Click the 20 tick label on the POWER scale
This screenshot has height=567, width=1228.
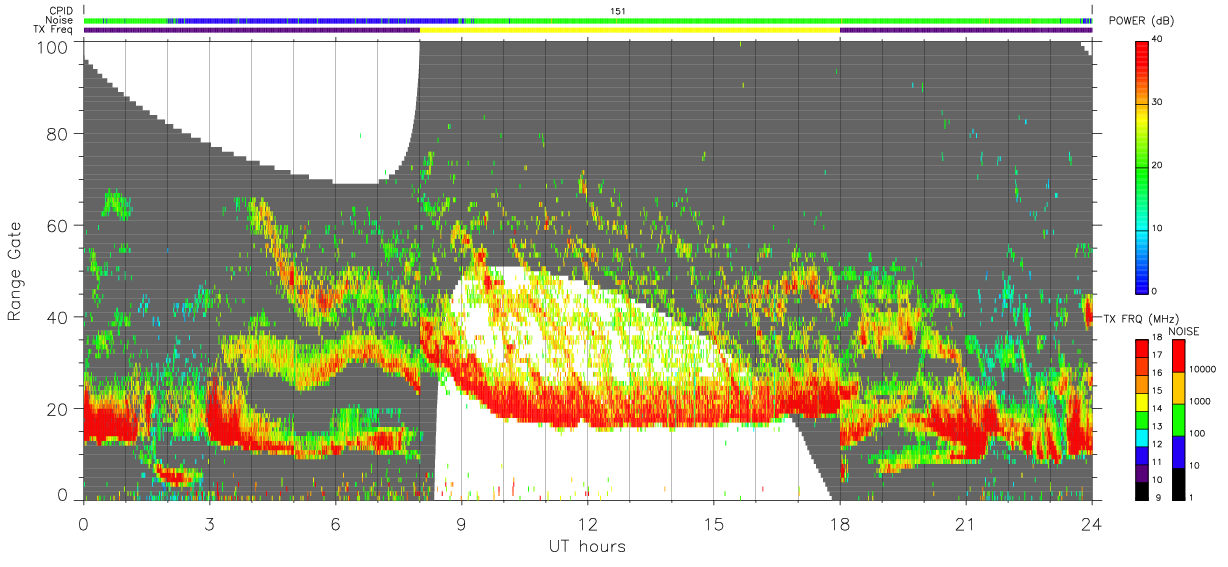(x=1156, y=166)
